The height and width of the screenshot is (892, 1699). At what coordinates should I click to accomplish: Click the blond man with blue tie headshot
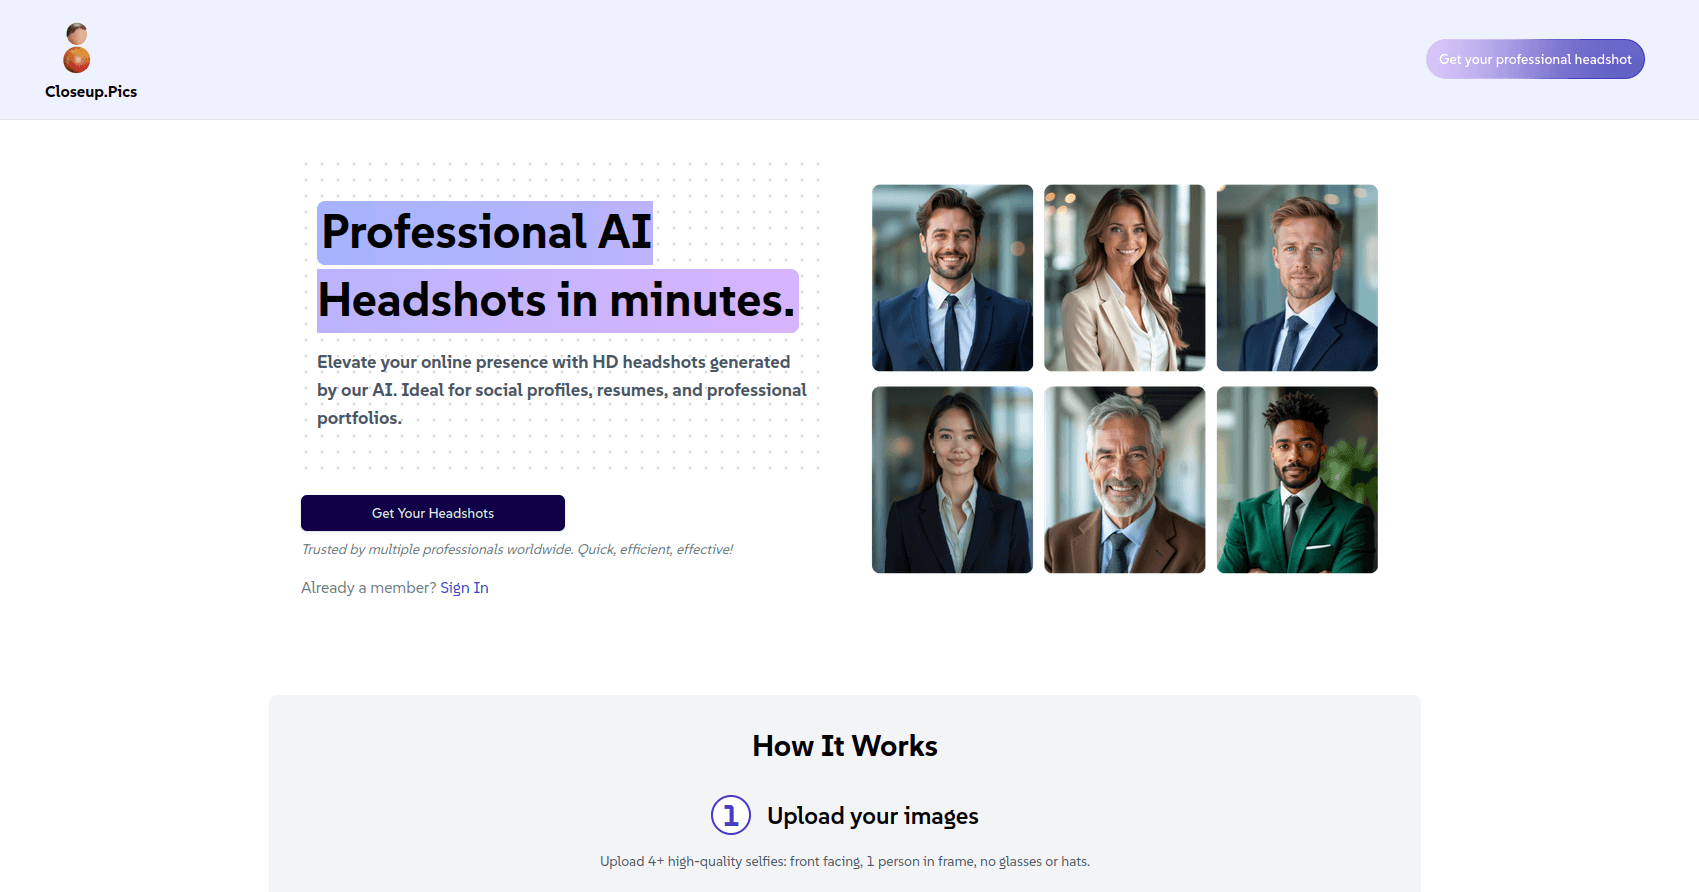[x=1297, y=278]
